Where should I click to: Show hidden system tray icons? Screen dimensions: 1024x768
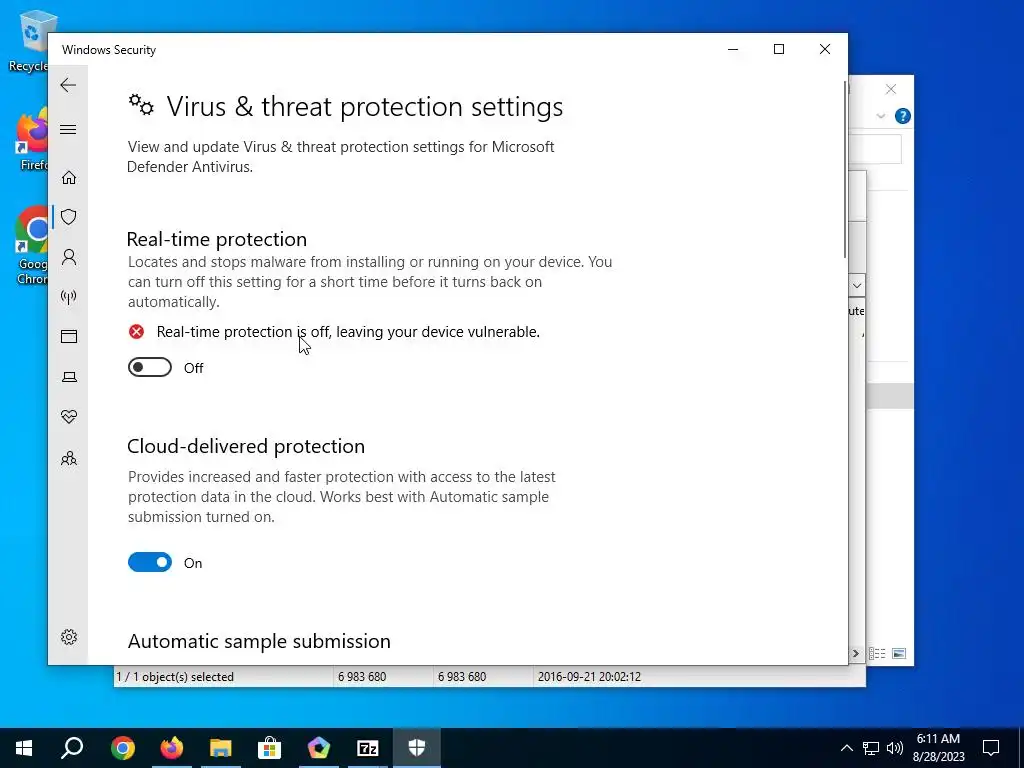(x=846, y=748)
